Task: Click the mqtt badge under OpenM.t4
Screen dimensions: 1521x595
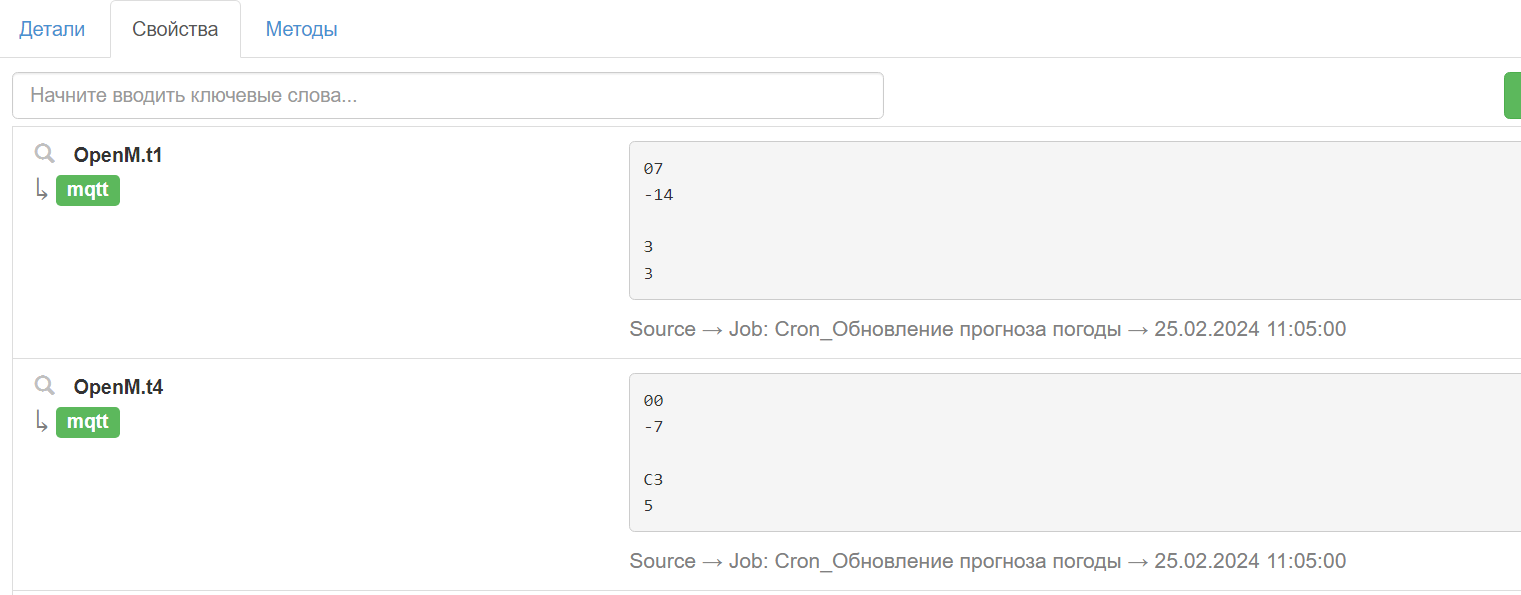Action: coord(88,422)
